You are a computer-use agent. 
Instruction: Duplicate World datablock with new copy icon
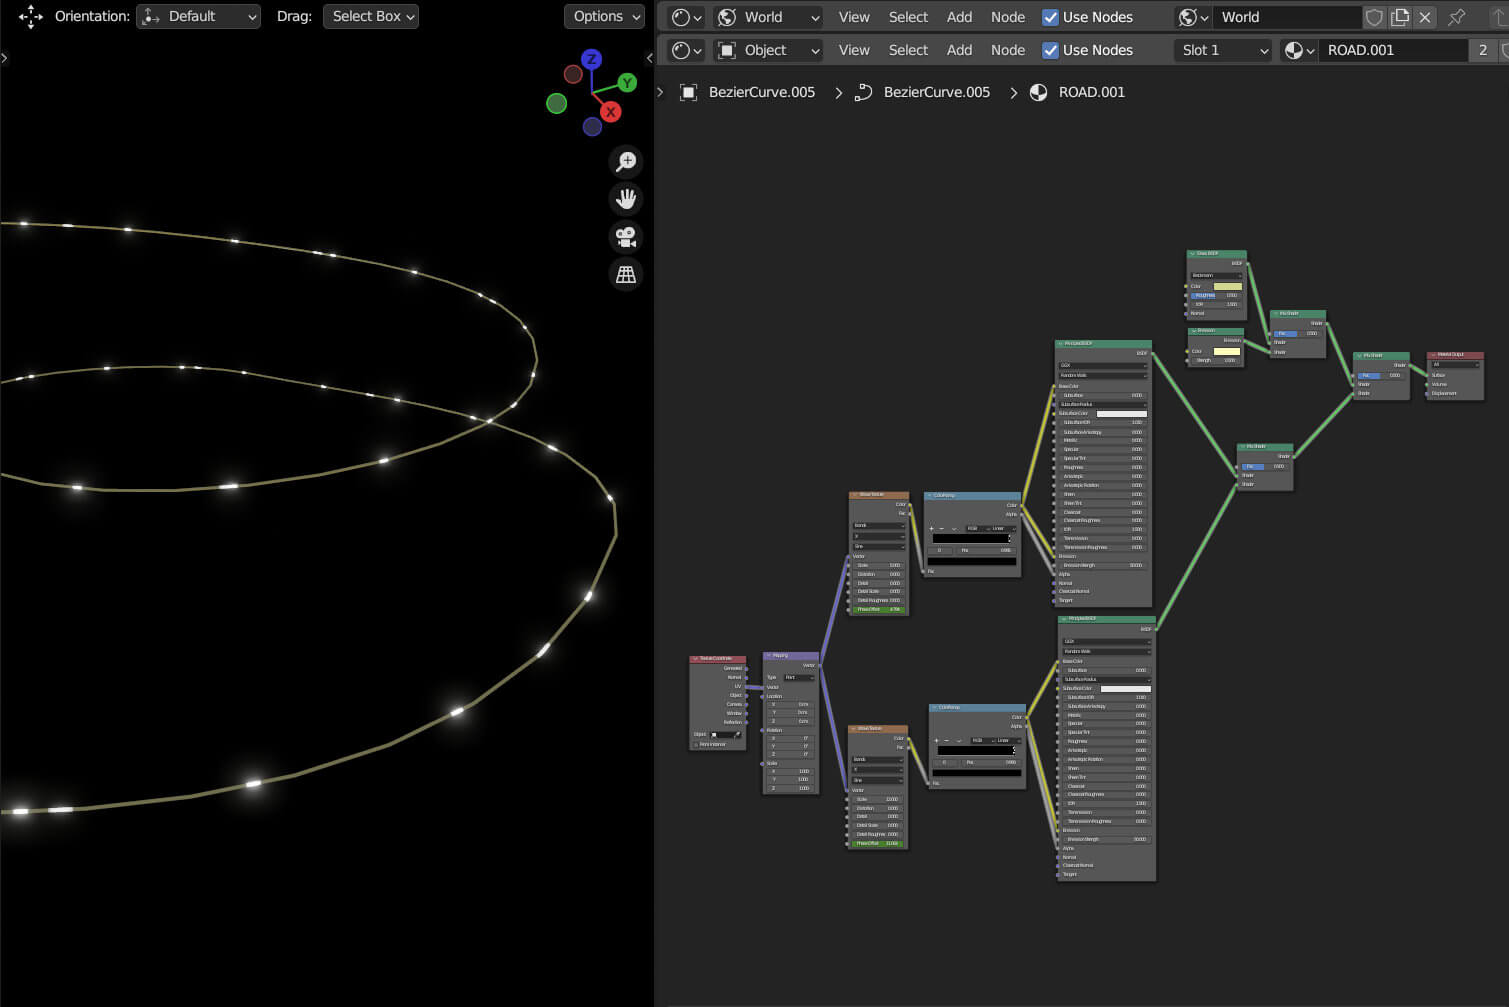click(x=1400, y=17)
